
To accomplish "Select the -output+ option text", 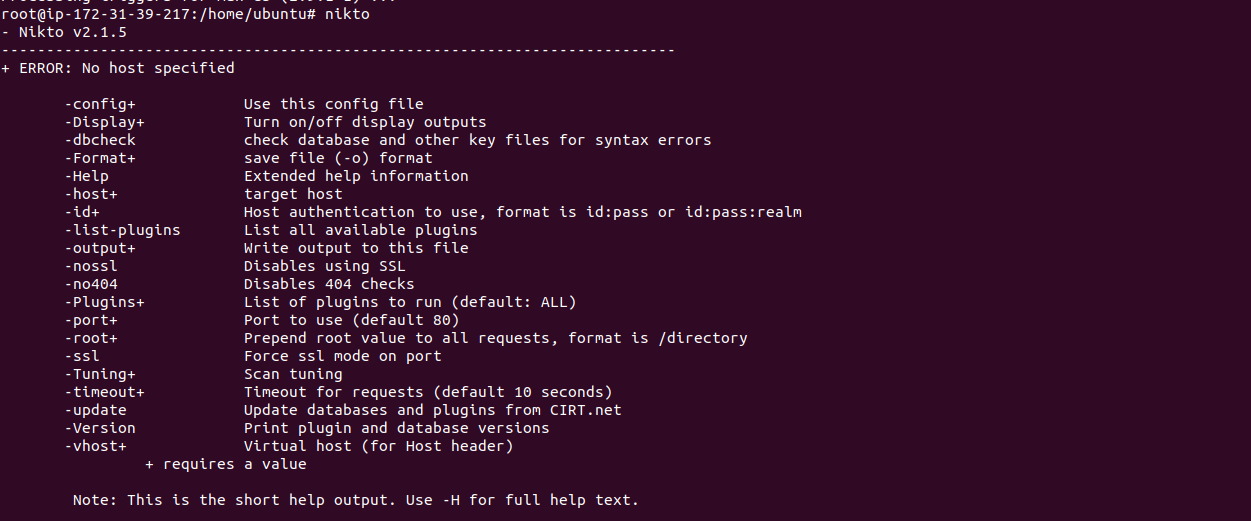I will click(x=100, y=248).
